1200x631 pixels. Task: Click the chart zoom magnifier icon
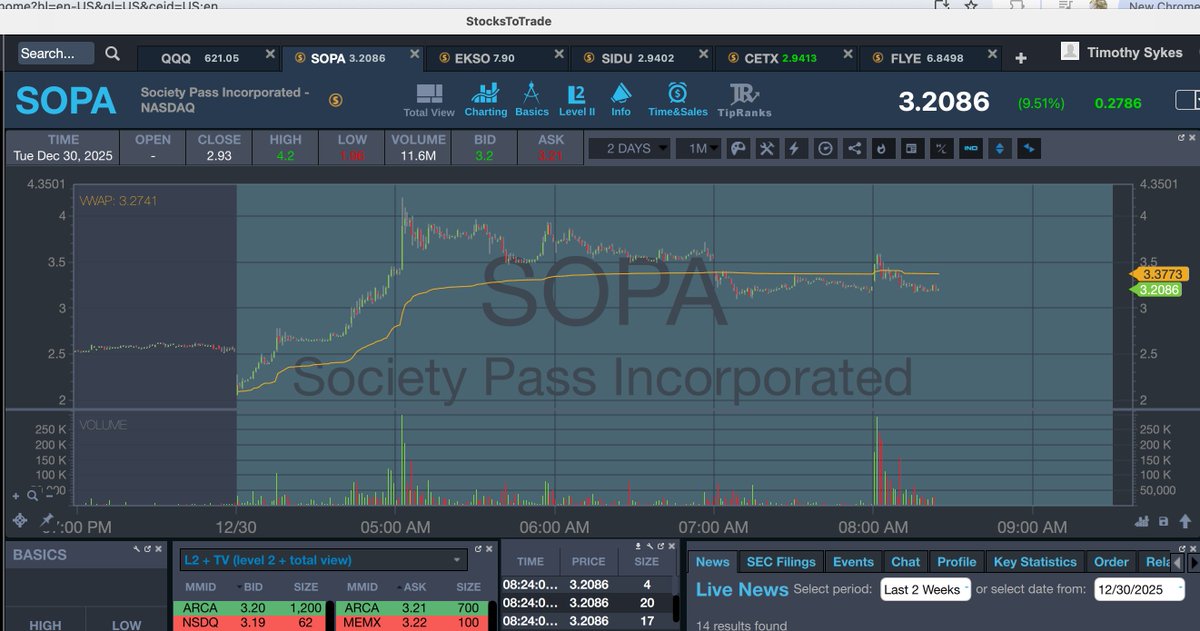32,494
